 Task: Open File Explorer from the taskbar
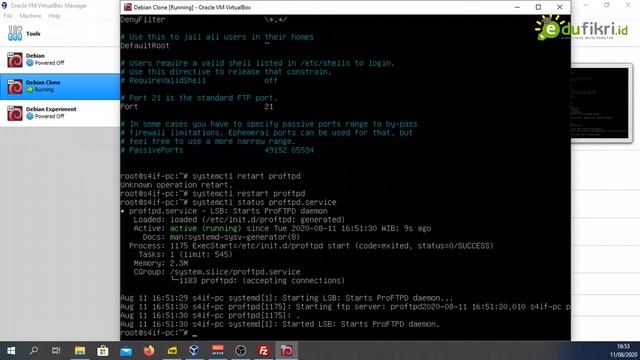coord(80,351)
